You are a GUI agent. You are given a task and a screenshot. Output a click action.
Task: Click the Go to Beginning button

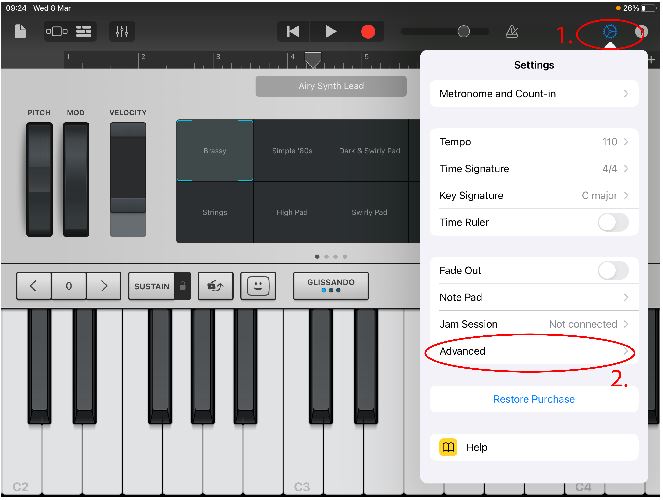pyautogui.click(x=293, y=32)
